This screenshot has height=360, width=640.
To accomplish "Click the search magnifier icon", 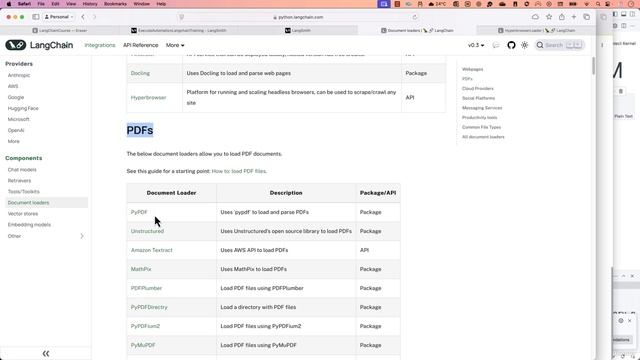I will 540,45.
